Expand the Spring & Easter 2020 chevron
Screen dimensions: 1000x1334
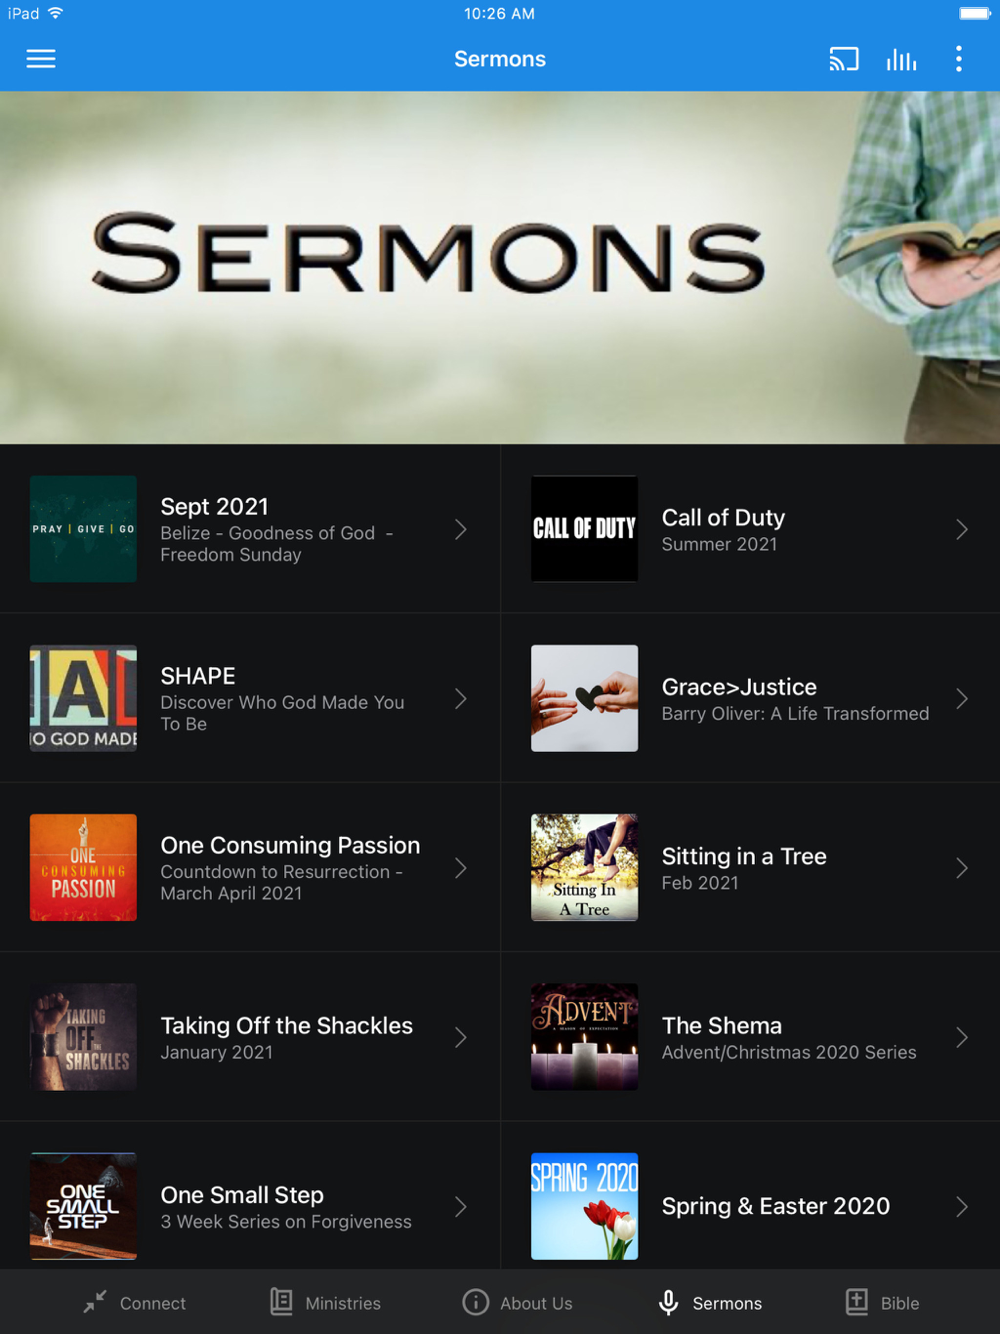pos(962,1207)
